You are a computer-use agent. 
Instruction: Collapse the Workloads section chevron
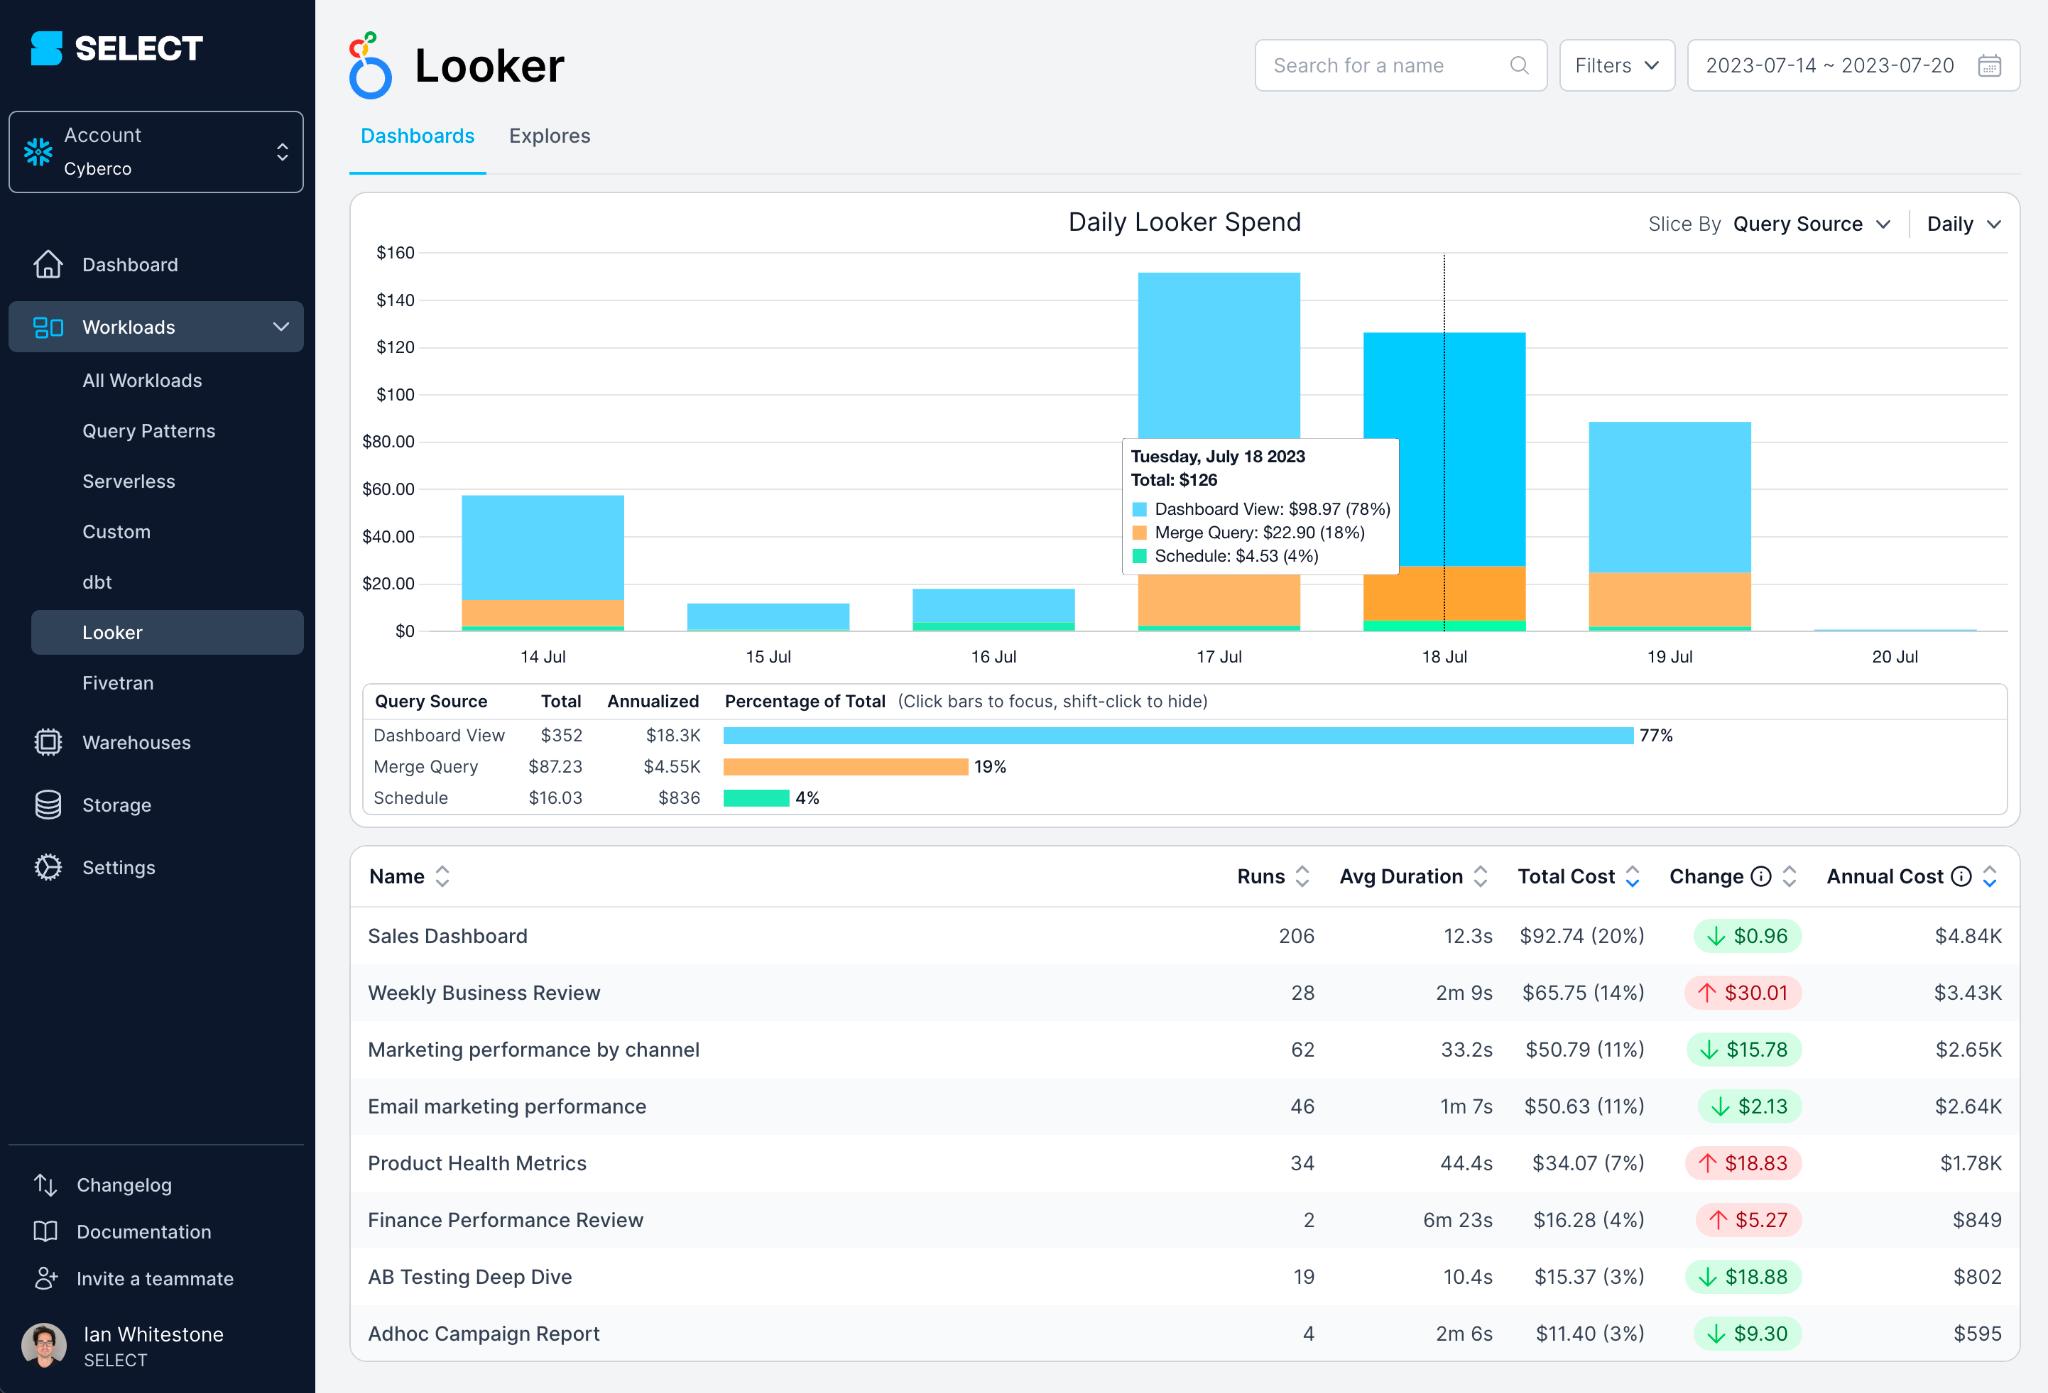pyautogui.click(x=281, y=327)
